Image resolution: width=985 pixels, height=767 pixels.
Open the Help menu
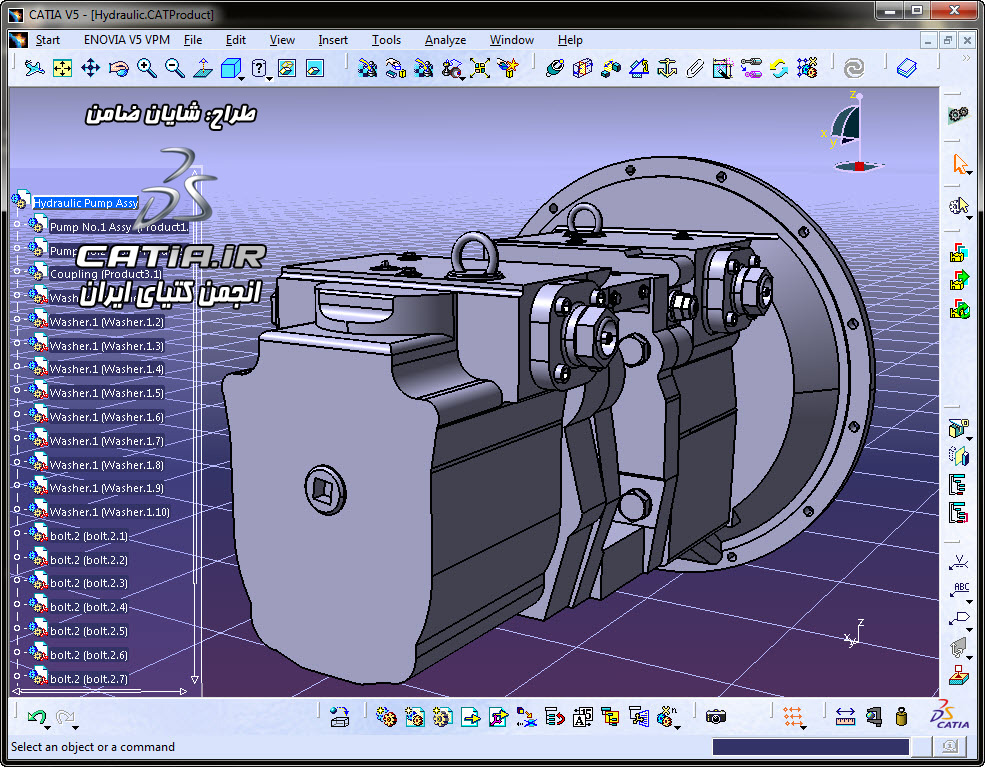tap(570, 40)
